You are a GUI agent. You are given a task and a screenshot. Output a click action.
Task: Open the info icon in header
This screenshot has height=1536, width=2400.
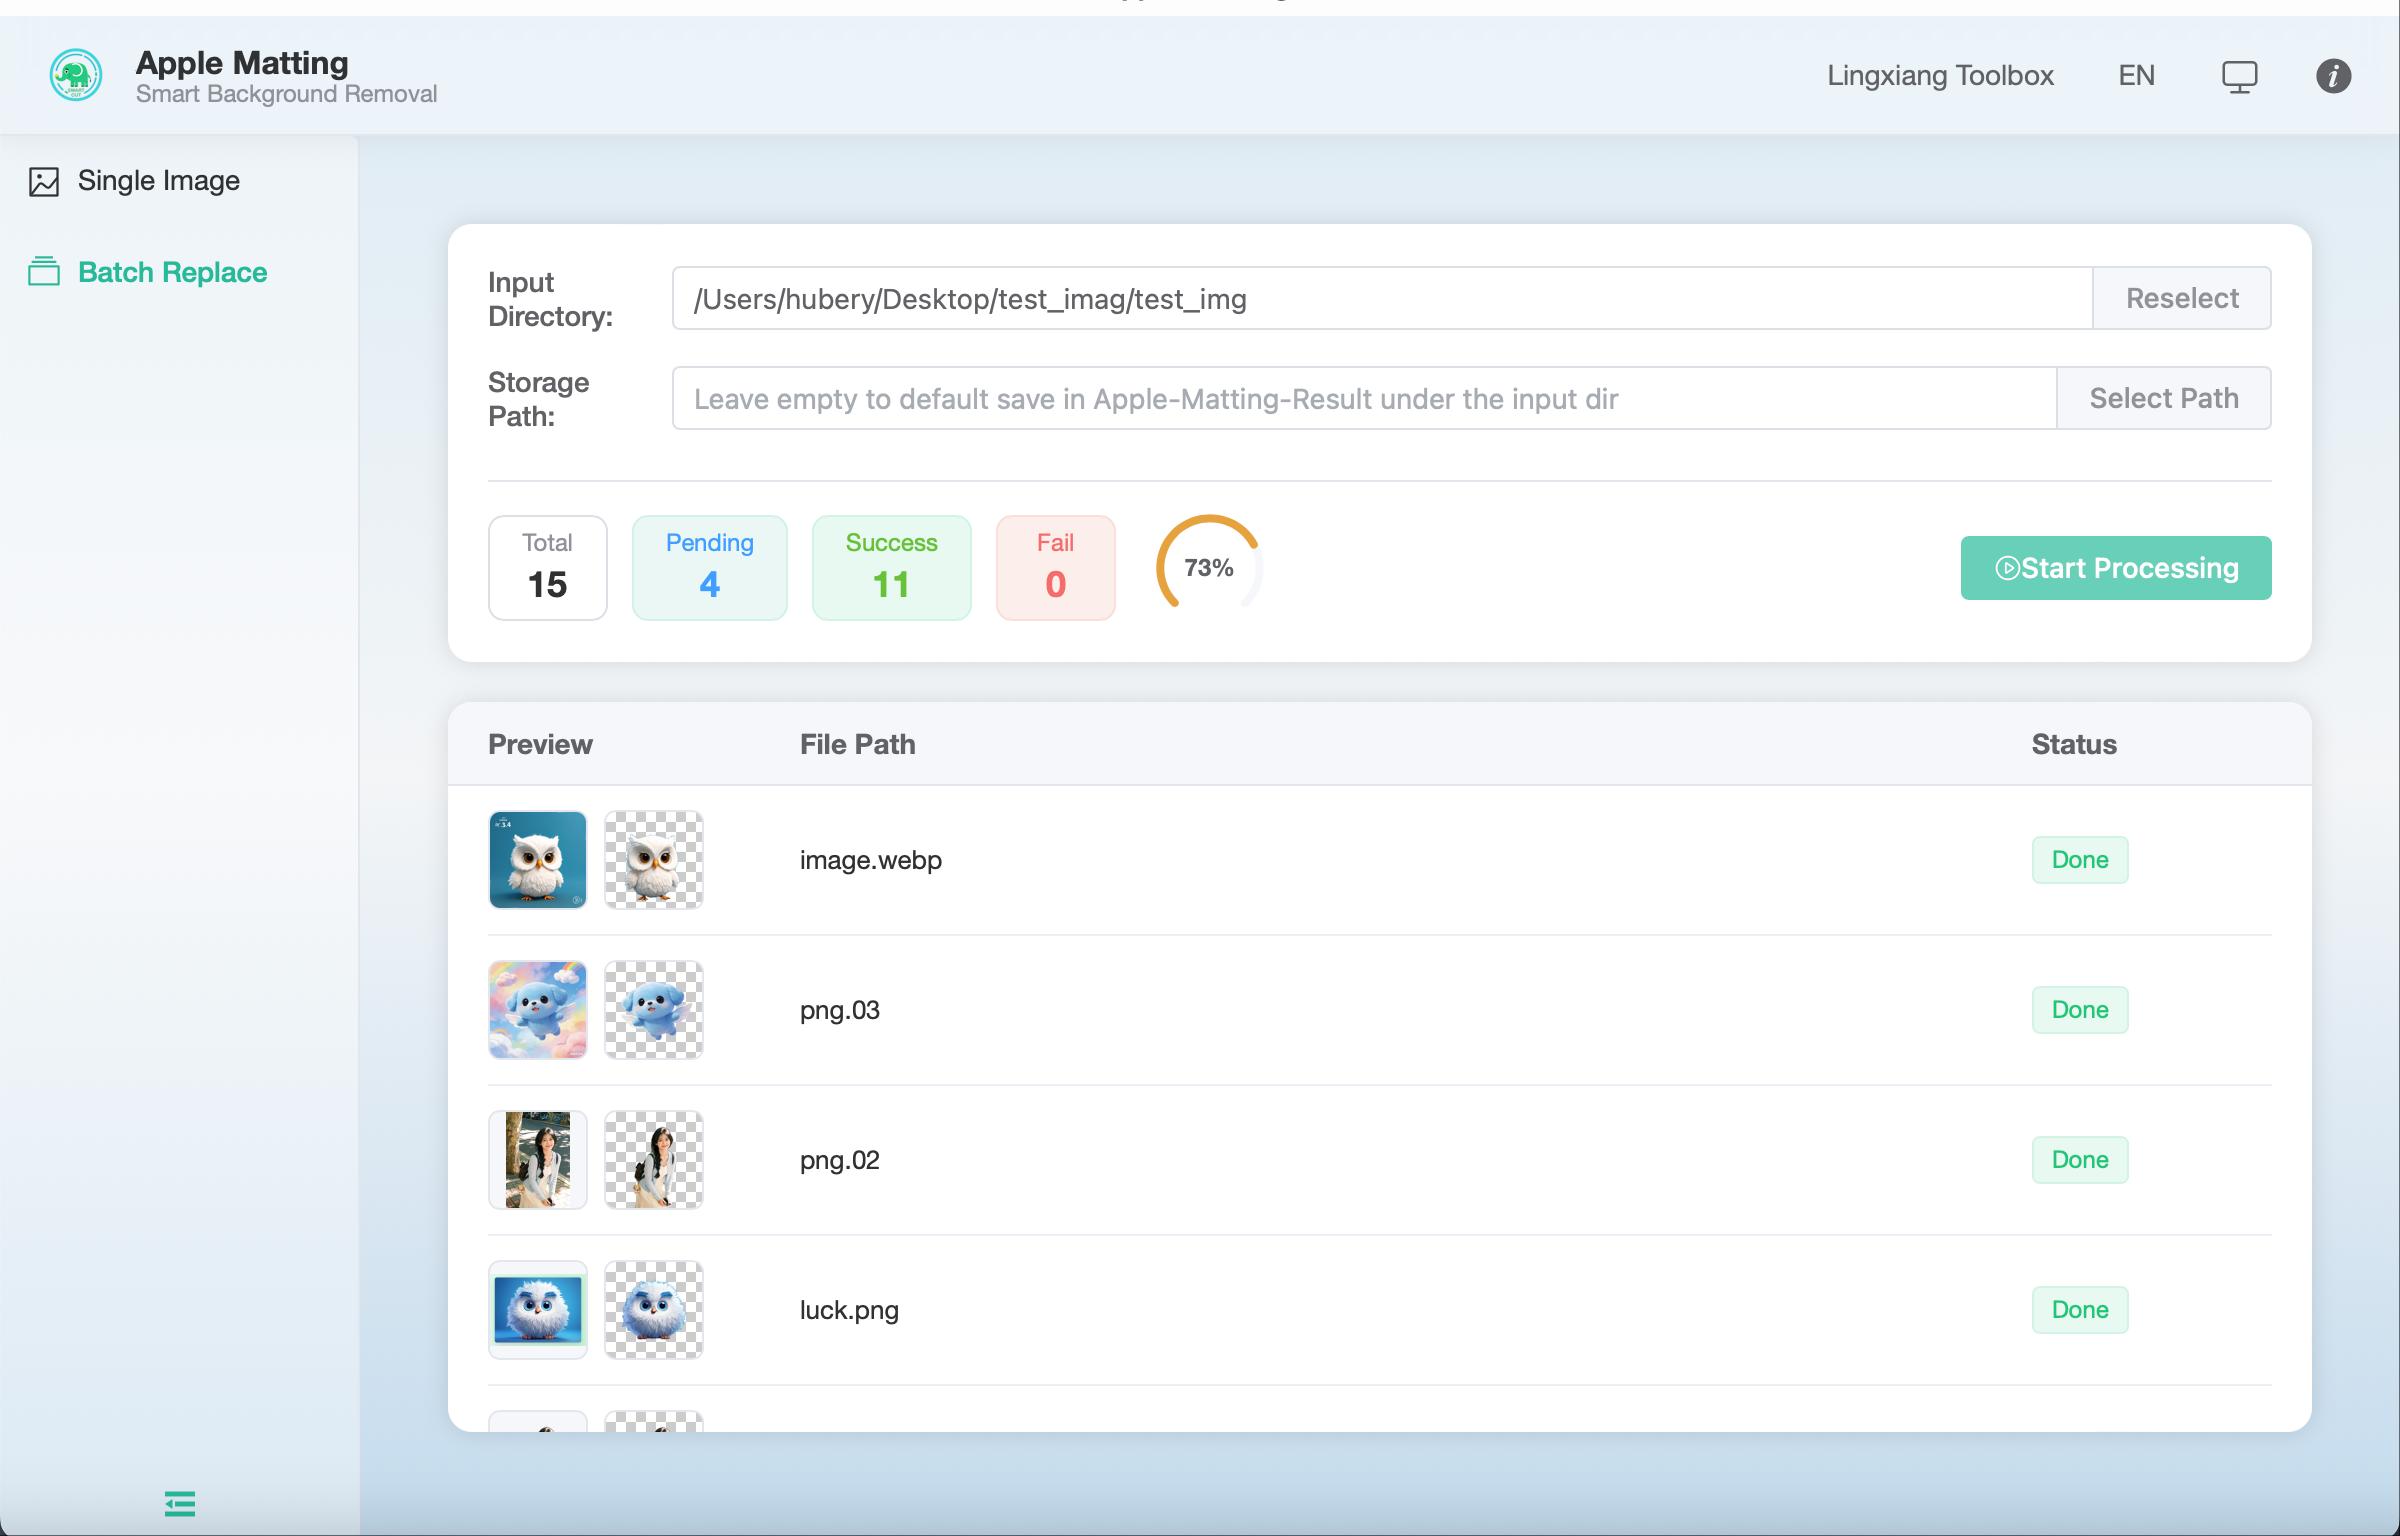click(x=2333, y=76)
